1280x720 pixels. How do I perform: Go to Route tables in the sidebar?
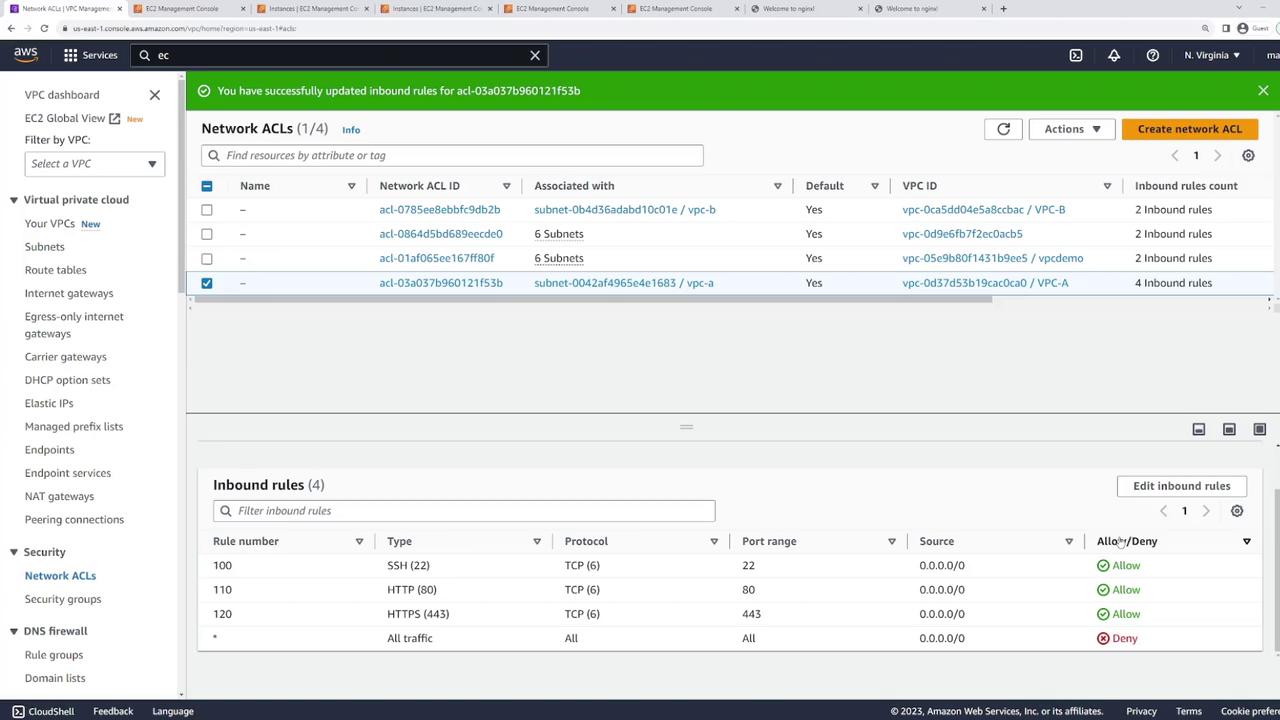55,270
